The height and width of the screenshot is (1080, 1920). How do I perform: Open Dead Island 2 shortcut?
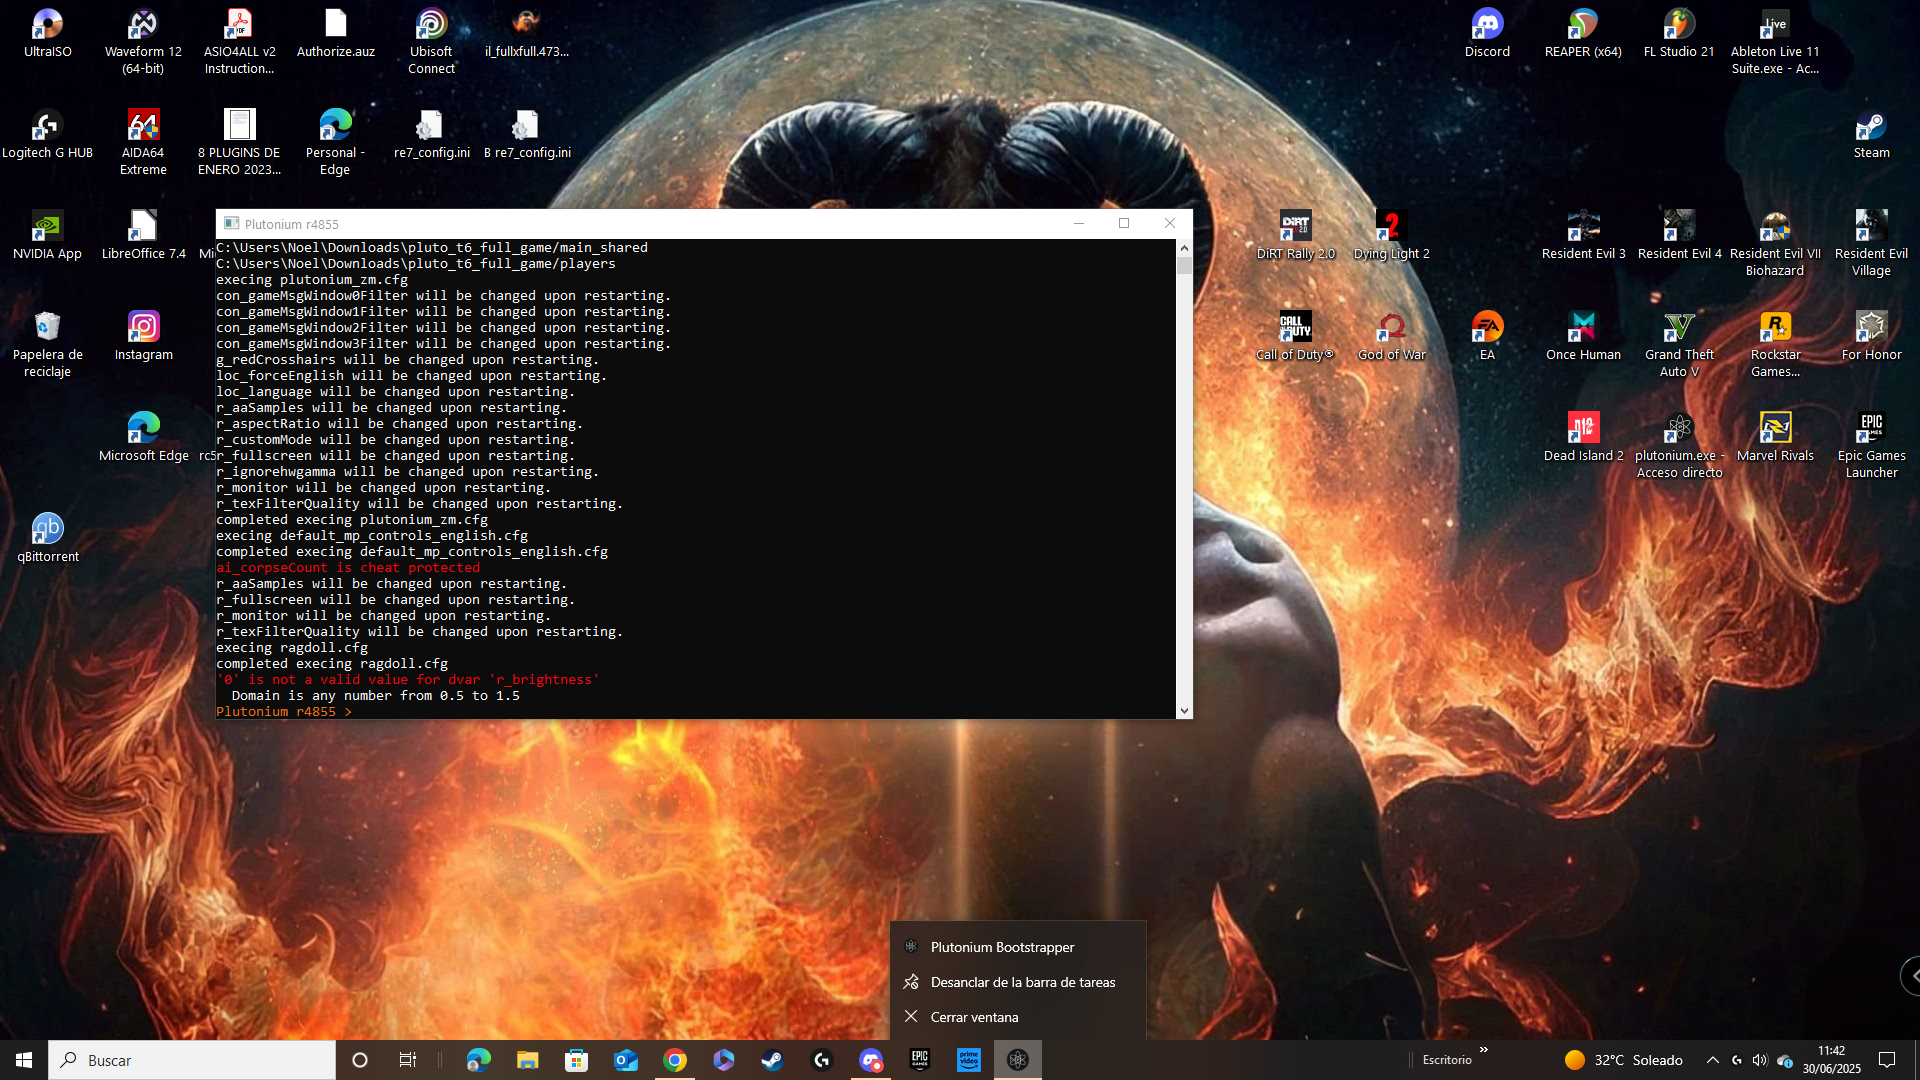pos(1583,438)
